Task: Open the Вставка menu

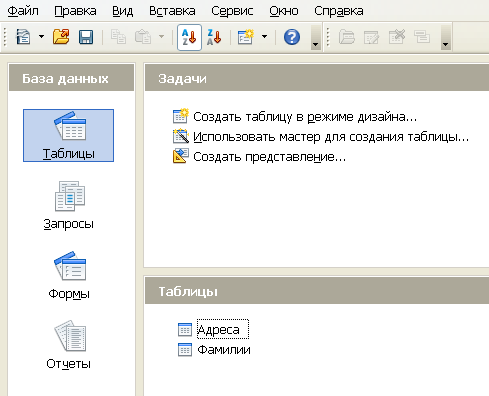Action: [x=172, y=11]
